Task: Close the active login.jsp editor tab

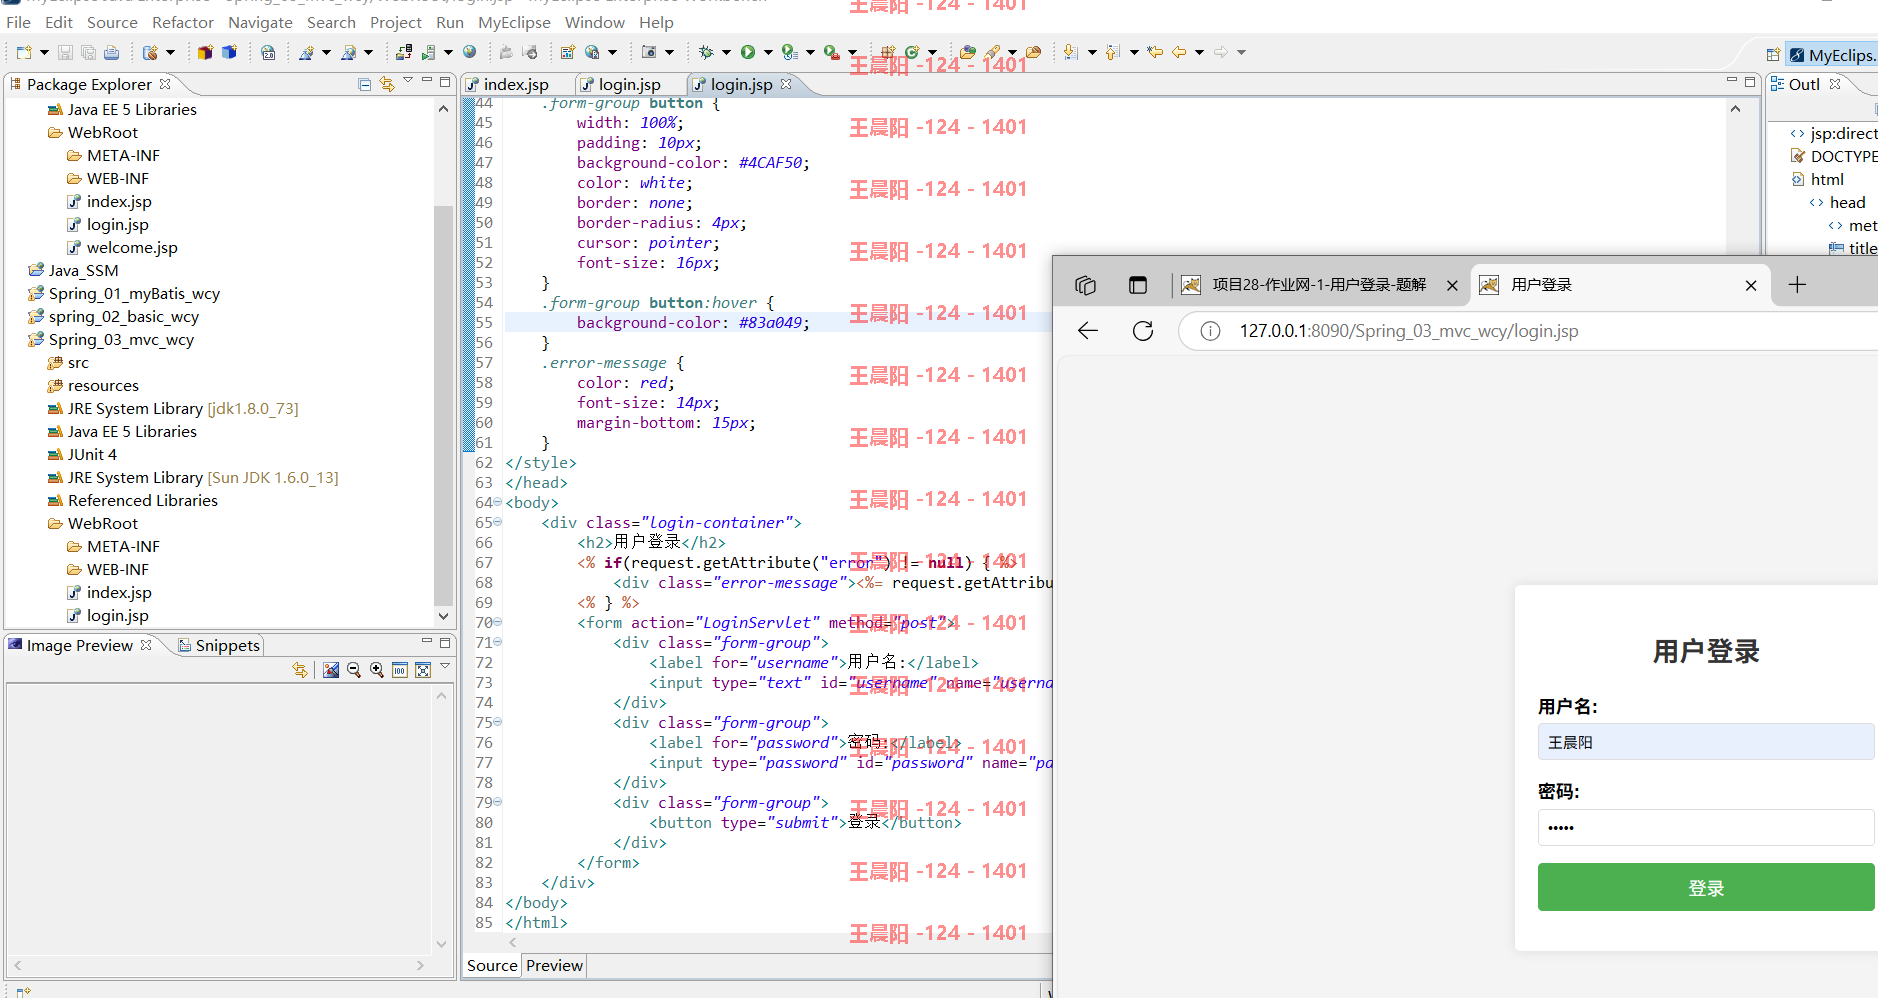Action: coord(786,84)
